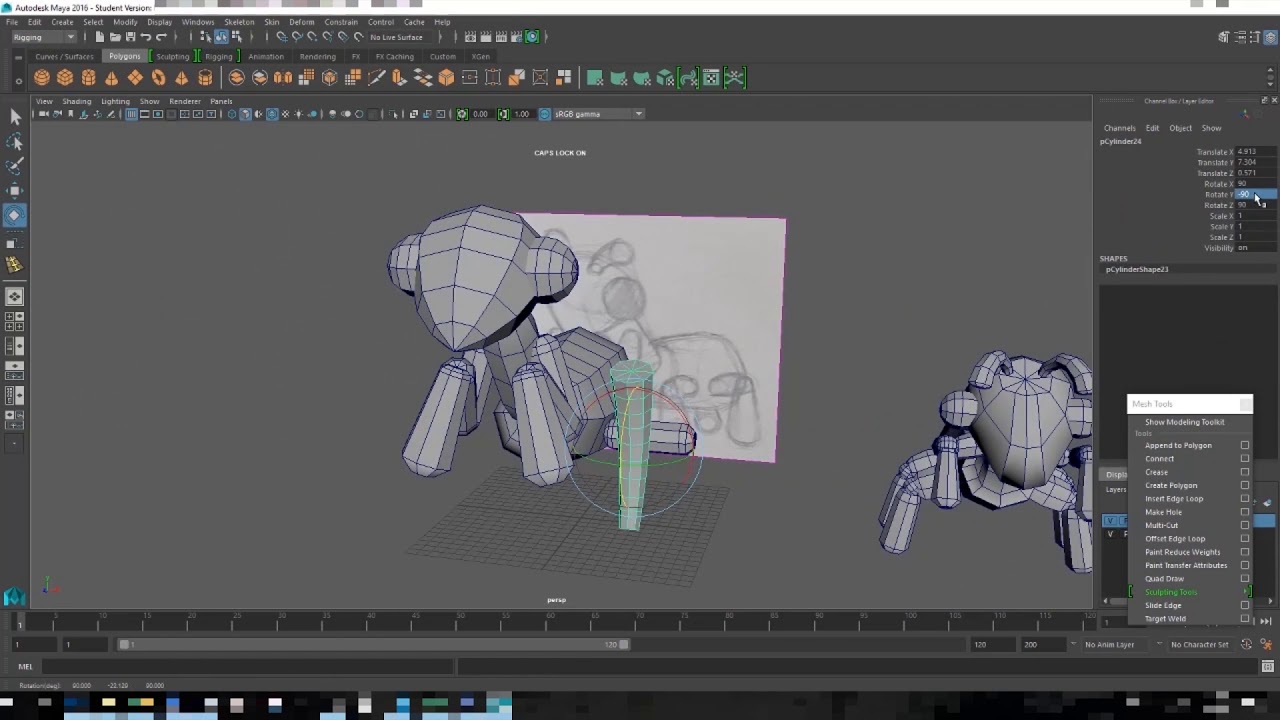Open Target Weld option box
The height and width of the screenshot is (720, 1280).
point(1245,618)
